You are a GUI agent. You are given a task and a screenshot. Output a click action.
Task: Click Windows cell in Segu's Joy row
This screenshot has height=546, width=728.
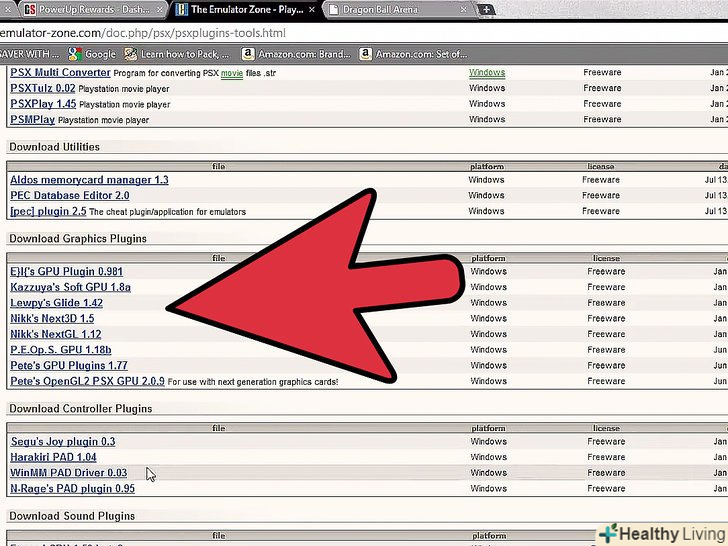488,442
